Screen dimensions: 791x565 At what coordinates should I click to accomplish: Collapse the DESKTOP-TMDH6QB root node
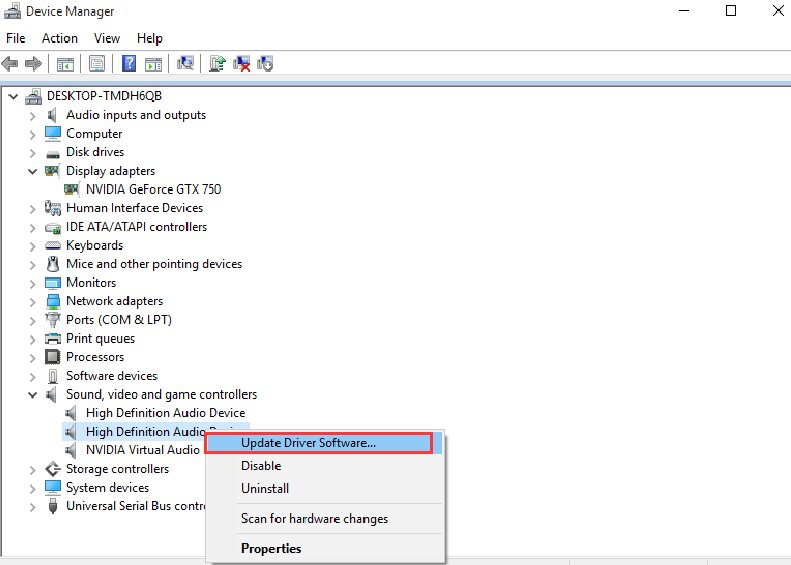click(x=13, y=96)
